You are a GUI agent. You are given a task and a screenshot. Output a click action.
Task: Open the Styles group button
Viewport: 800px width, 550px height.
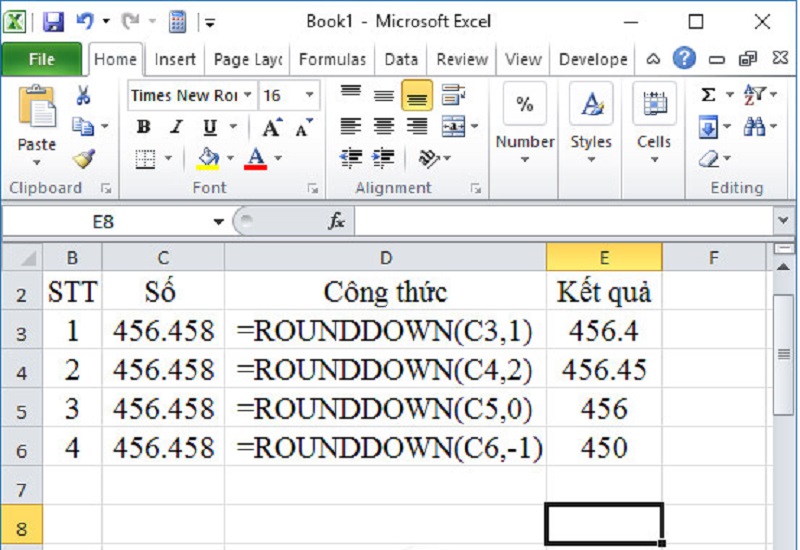[591, 123]
